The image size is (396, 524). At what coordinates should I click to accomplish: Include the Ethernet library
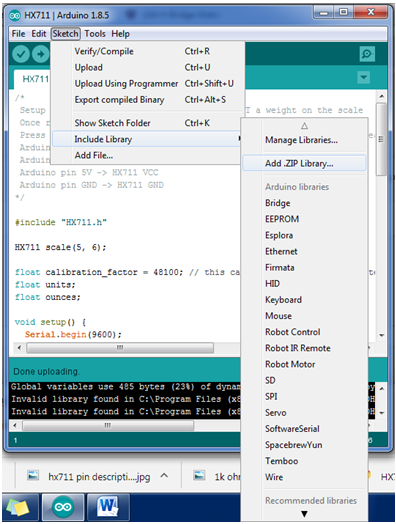tap(304, 251)
